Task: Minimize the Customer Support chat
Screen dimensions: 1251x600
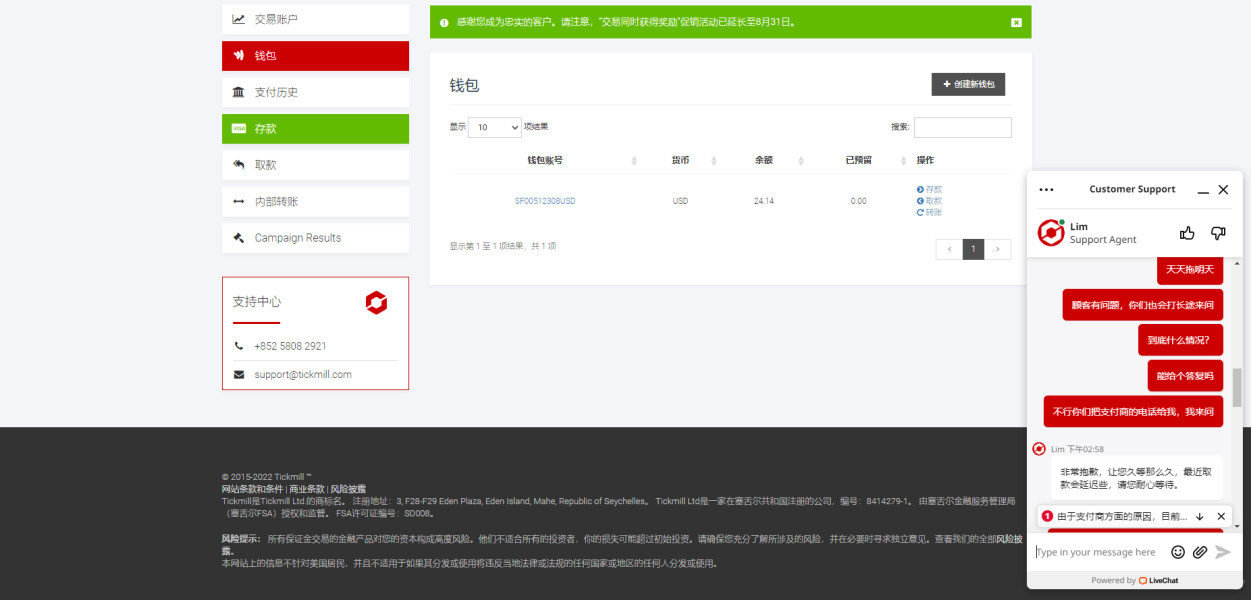Action: (x=1203, y=190)
